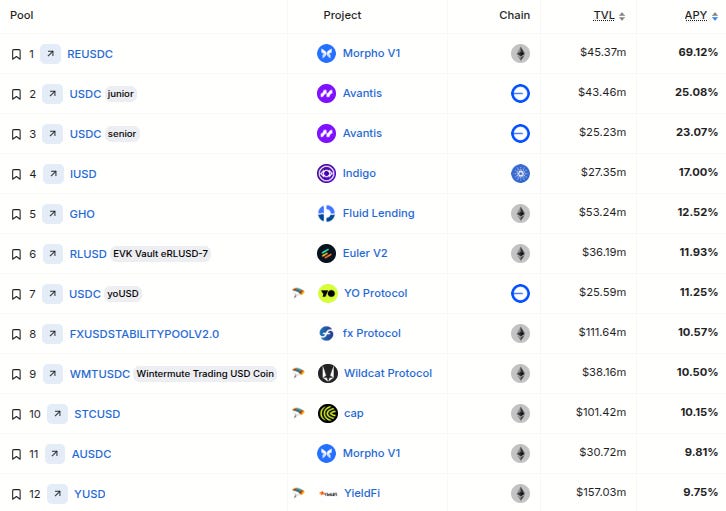Open external link icon for USDC yoUSD
This screenshot has height=511, width=726.
[x=52, y=294]
